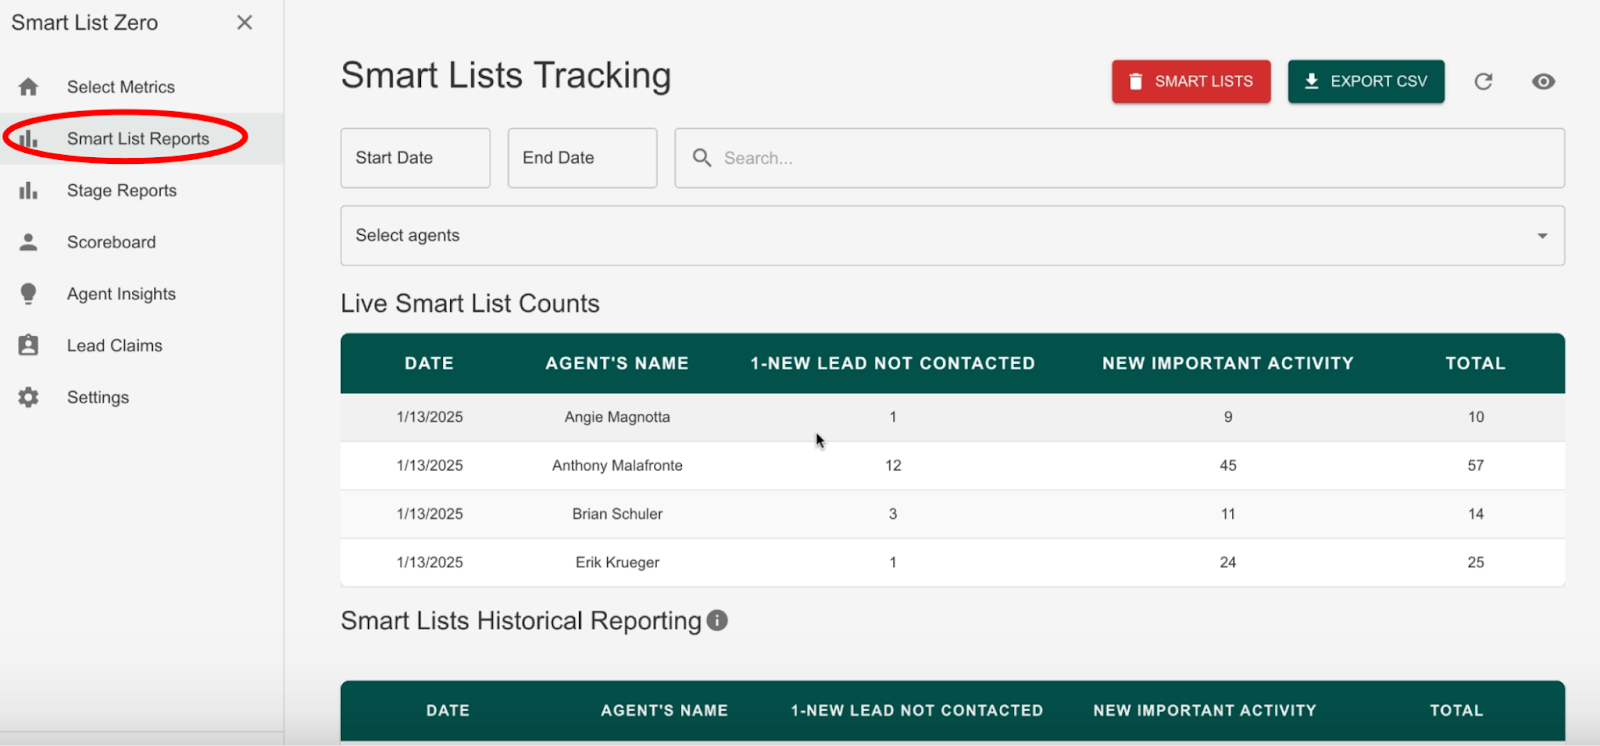Click NEW IMPORTANT ACTIVITY header in Historical table
Screen dimensions: 1600x746
coord(1205,710)
